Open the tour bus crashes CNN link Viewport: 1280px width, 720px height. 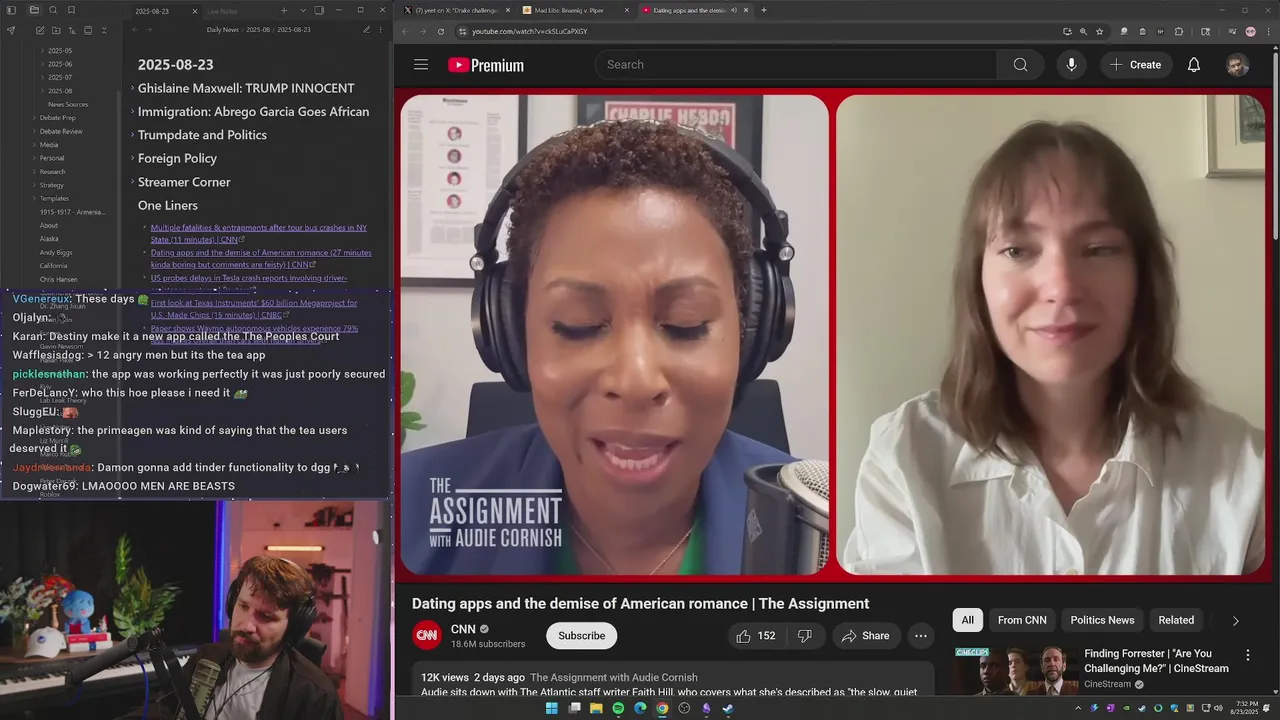tap(259, 233)
